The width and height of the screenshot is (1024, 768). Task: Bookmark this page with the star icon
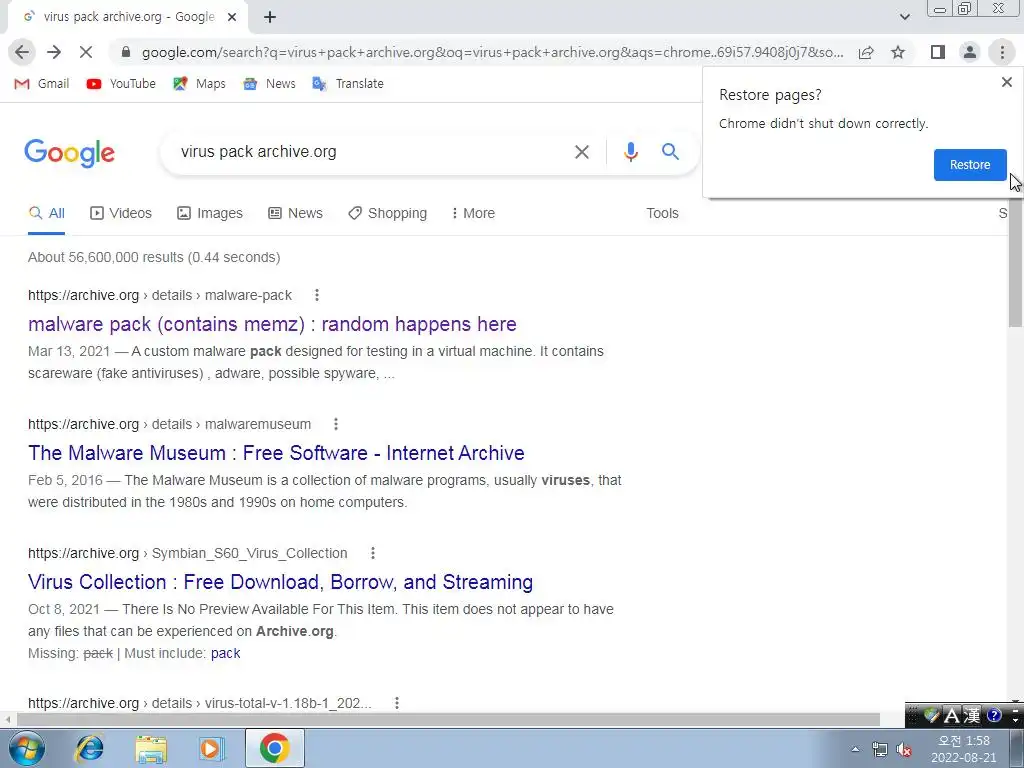pos(899,52)
